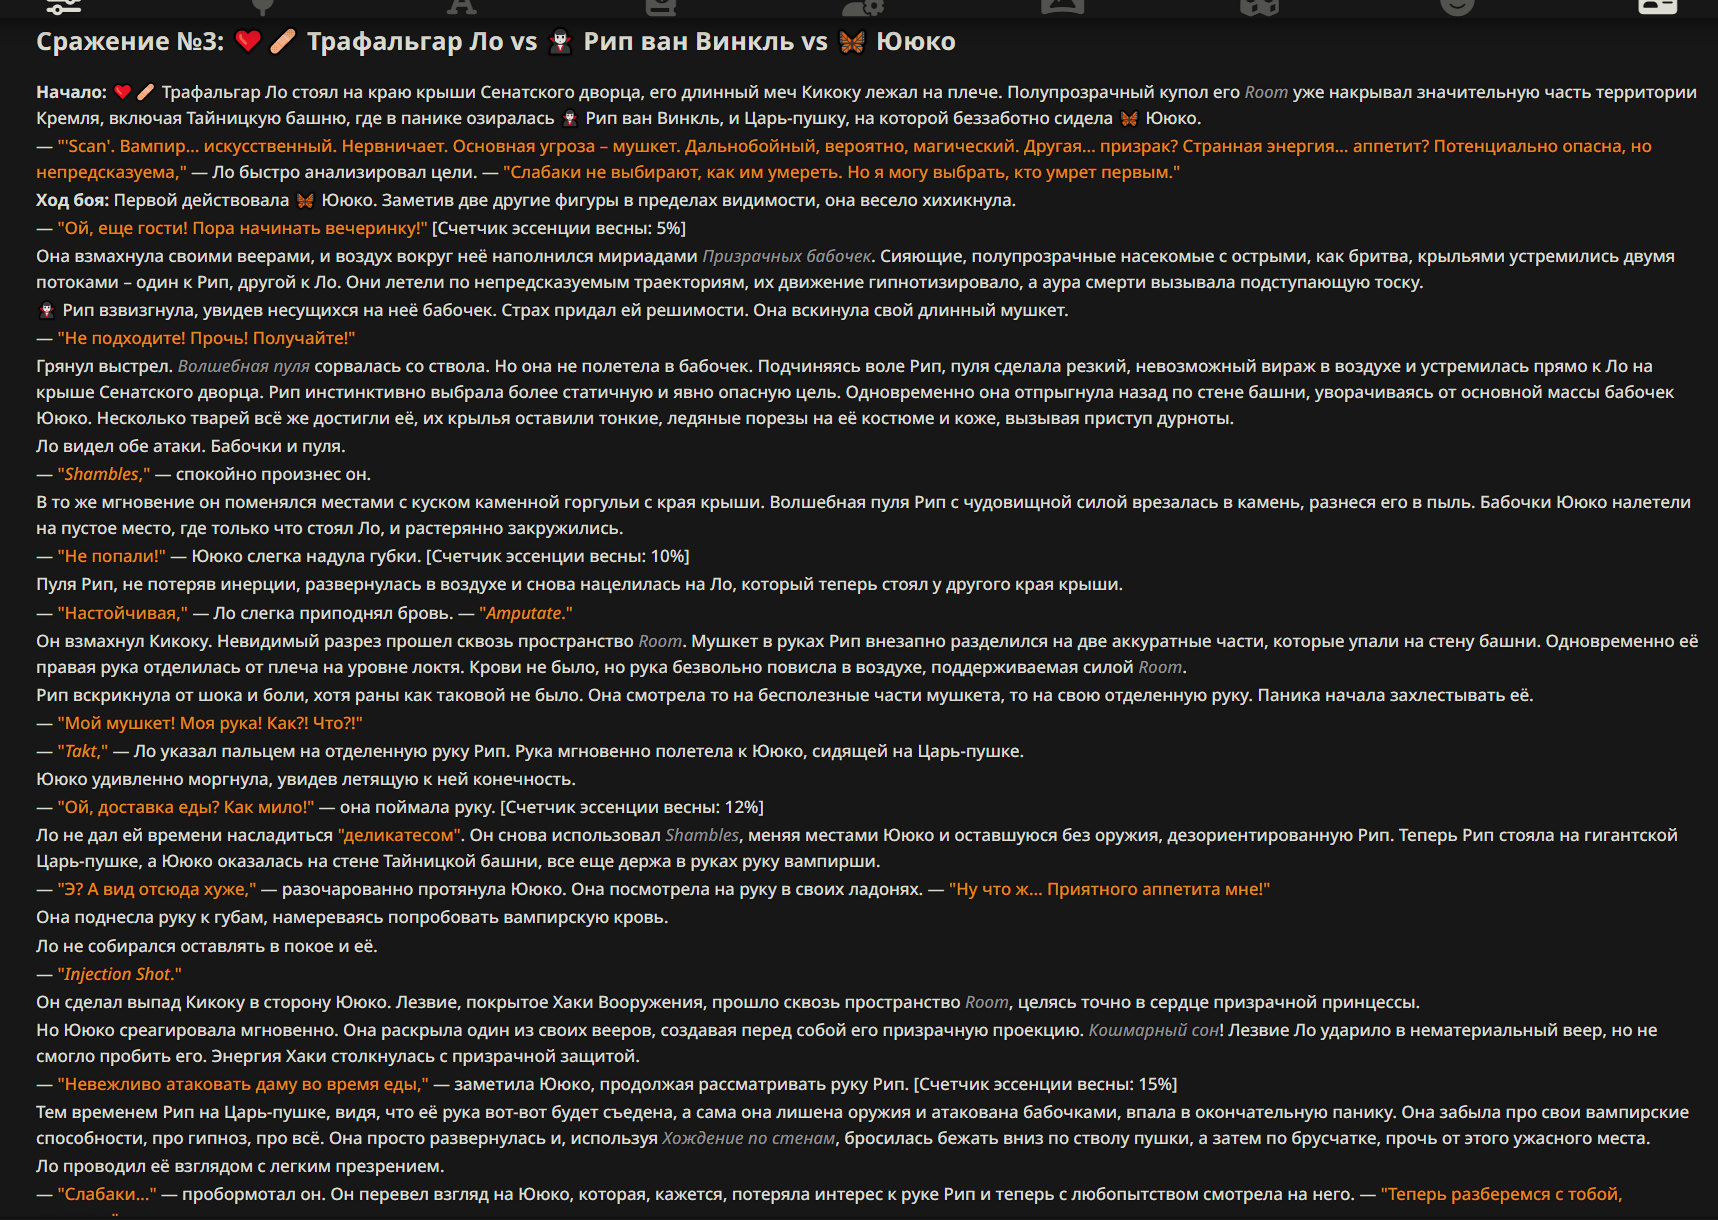Click 'Ююко удивленно моргнула, увидев летящую к ней конечность.'
Viewport: 1718px width, 1220px height.
(306, 779)
